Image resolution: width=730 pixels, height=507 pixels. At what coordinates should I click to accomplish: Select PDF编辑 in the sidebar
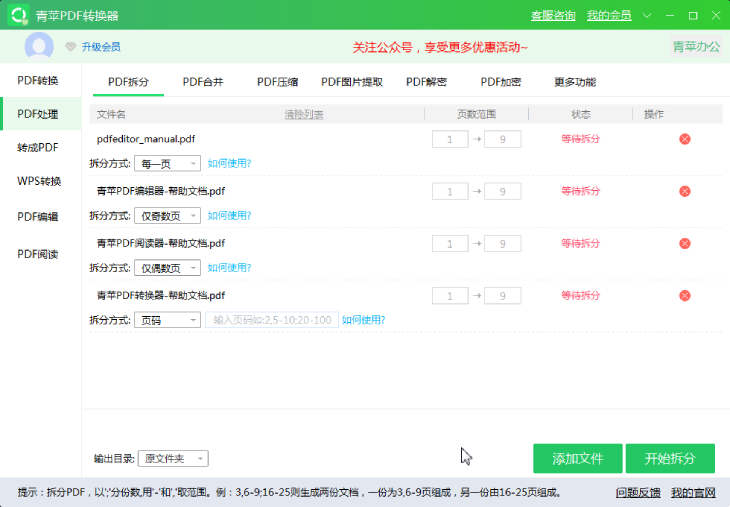pyautogui.click(x=41, y=216)
